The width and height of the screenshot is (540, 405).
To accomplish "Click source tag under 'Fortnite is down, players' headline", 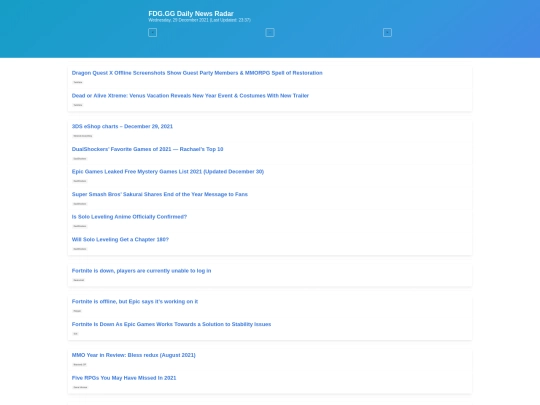I will click(x=79, y=280).
